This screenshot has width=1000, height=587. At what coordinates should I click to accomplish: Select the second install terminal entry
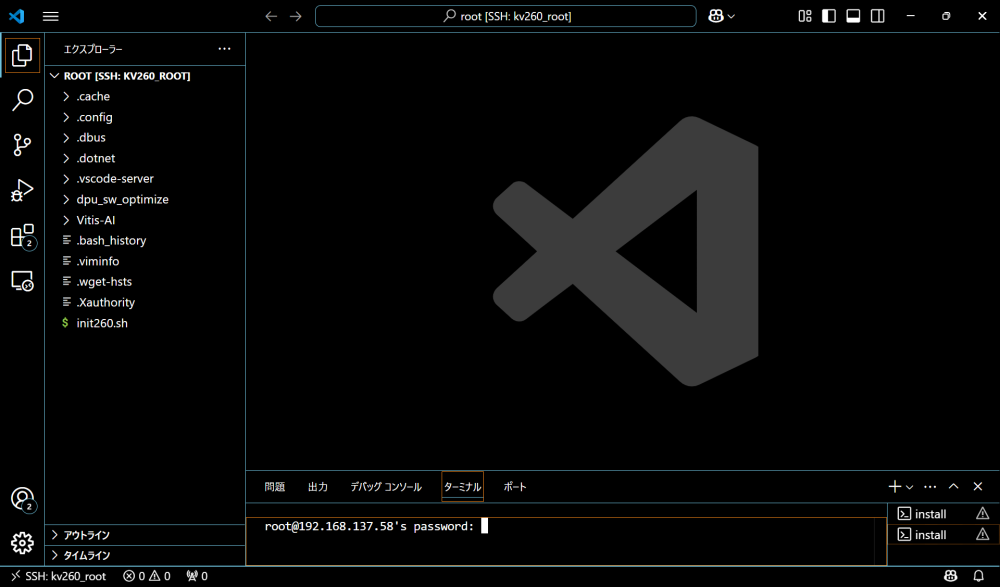943,535
